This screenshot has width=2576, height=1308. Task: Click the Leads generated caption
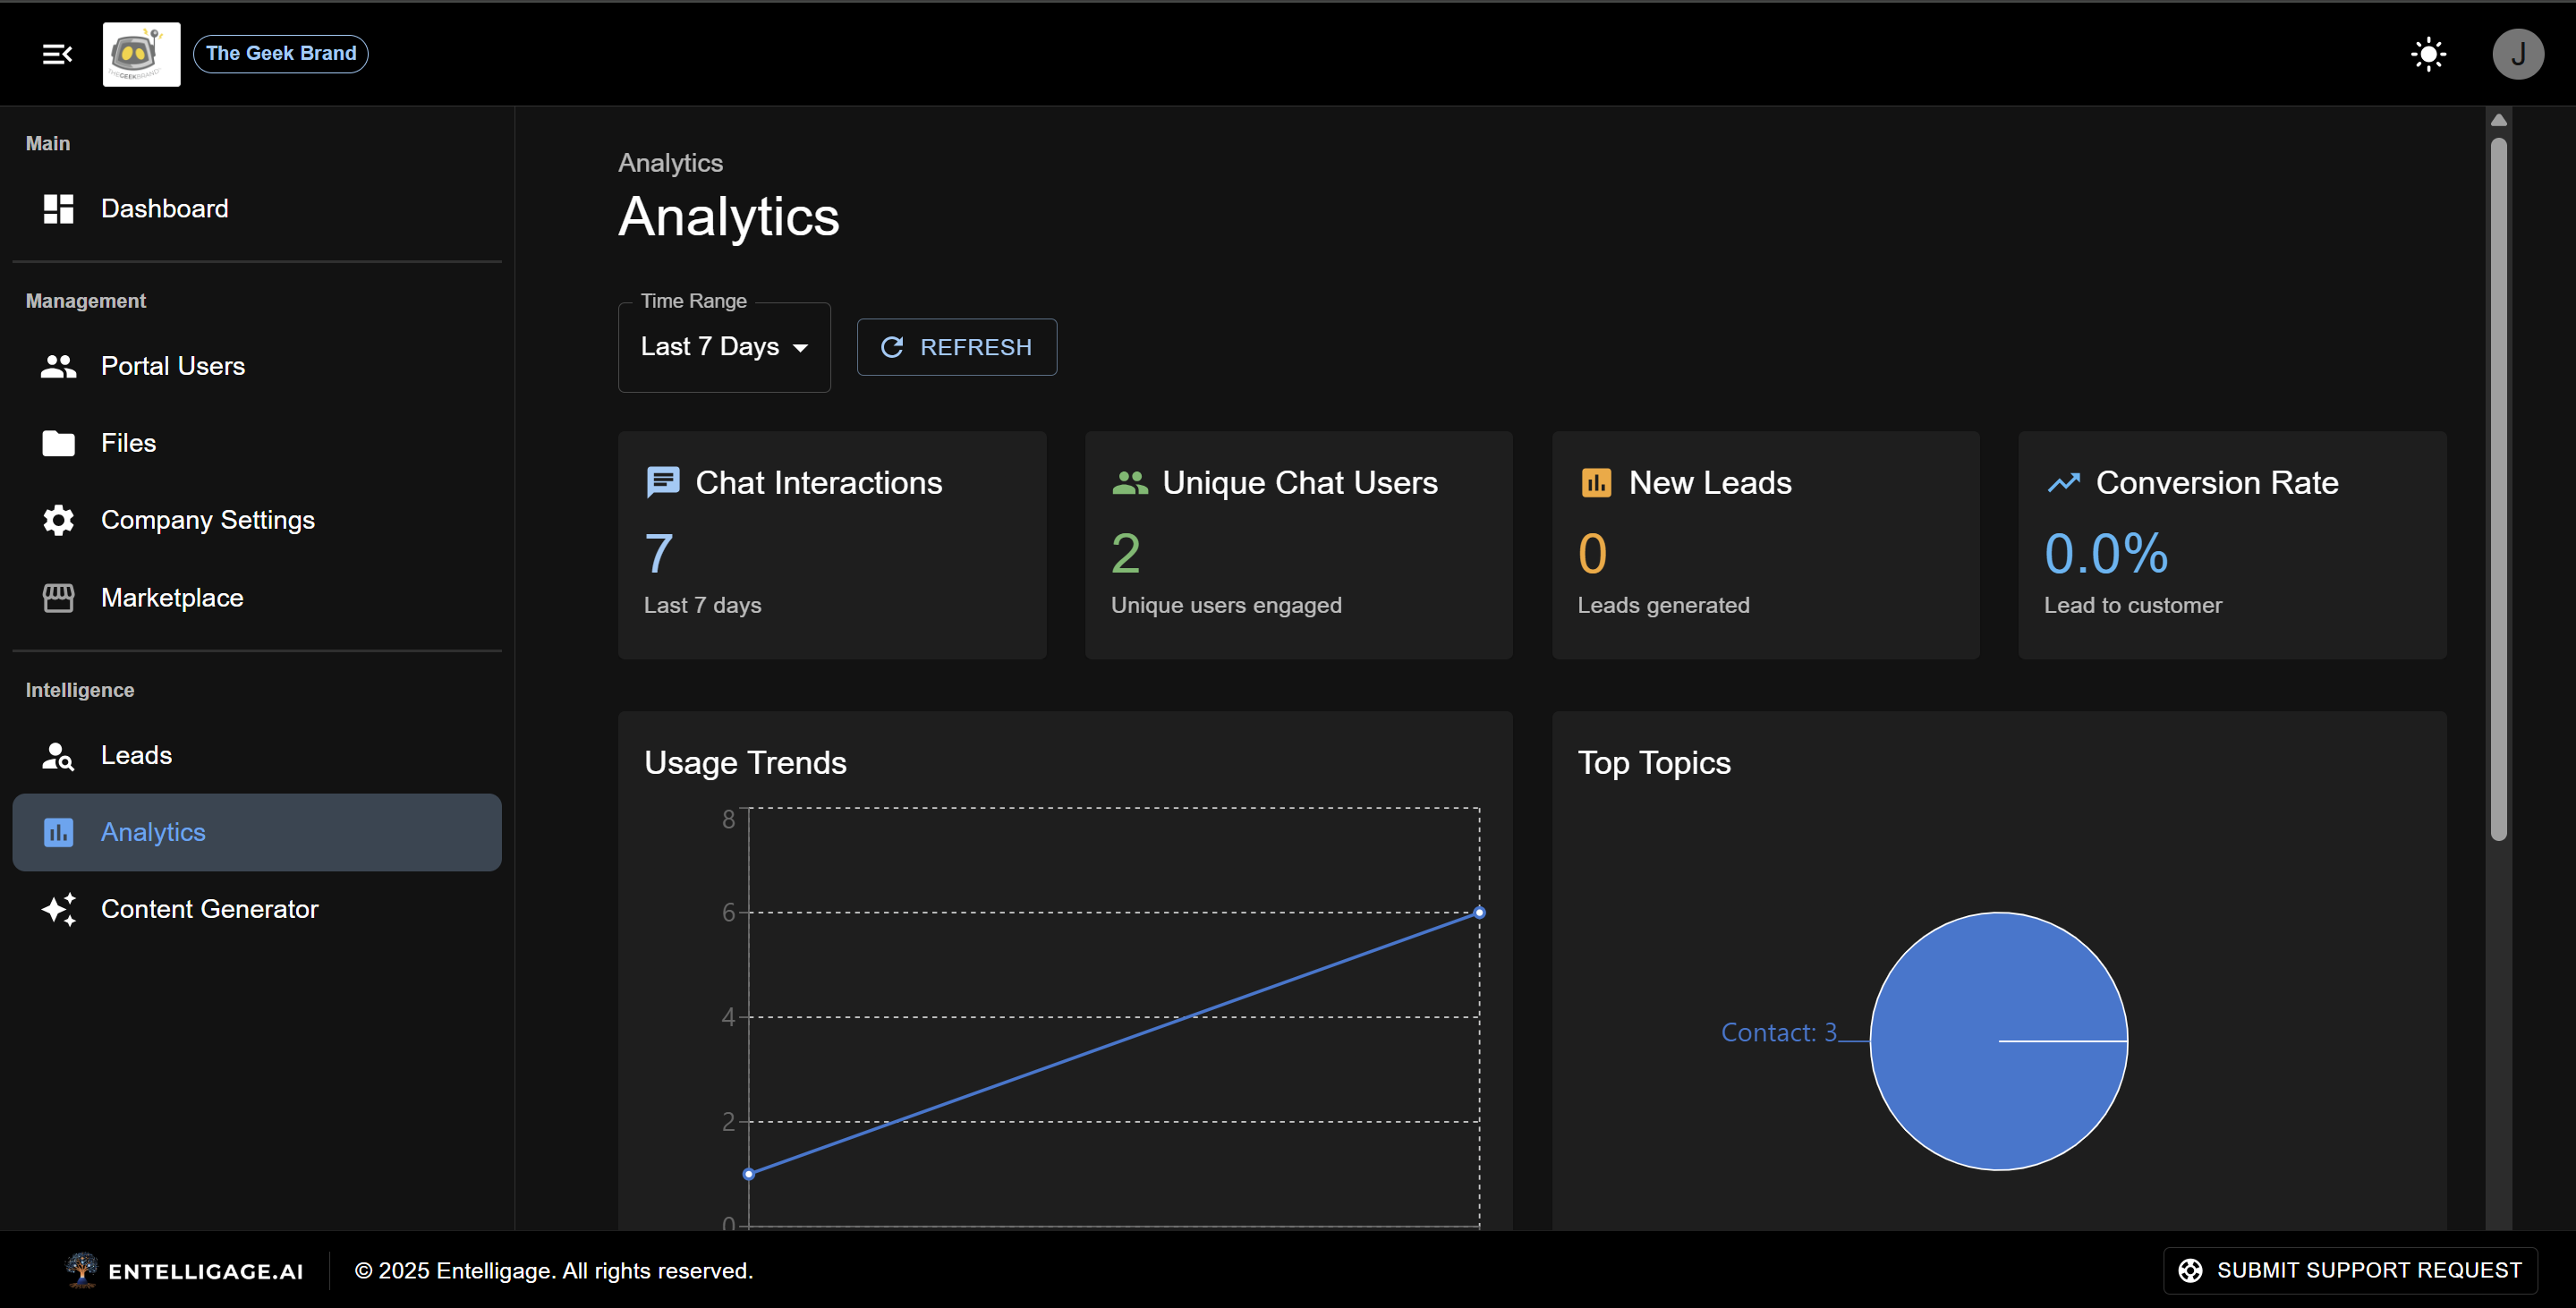(1663, 605)
